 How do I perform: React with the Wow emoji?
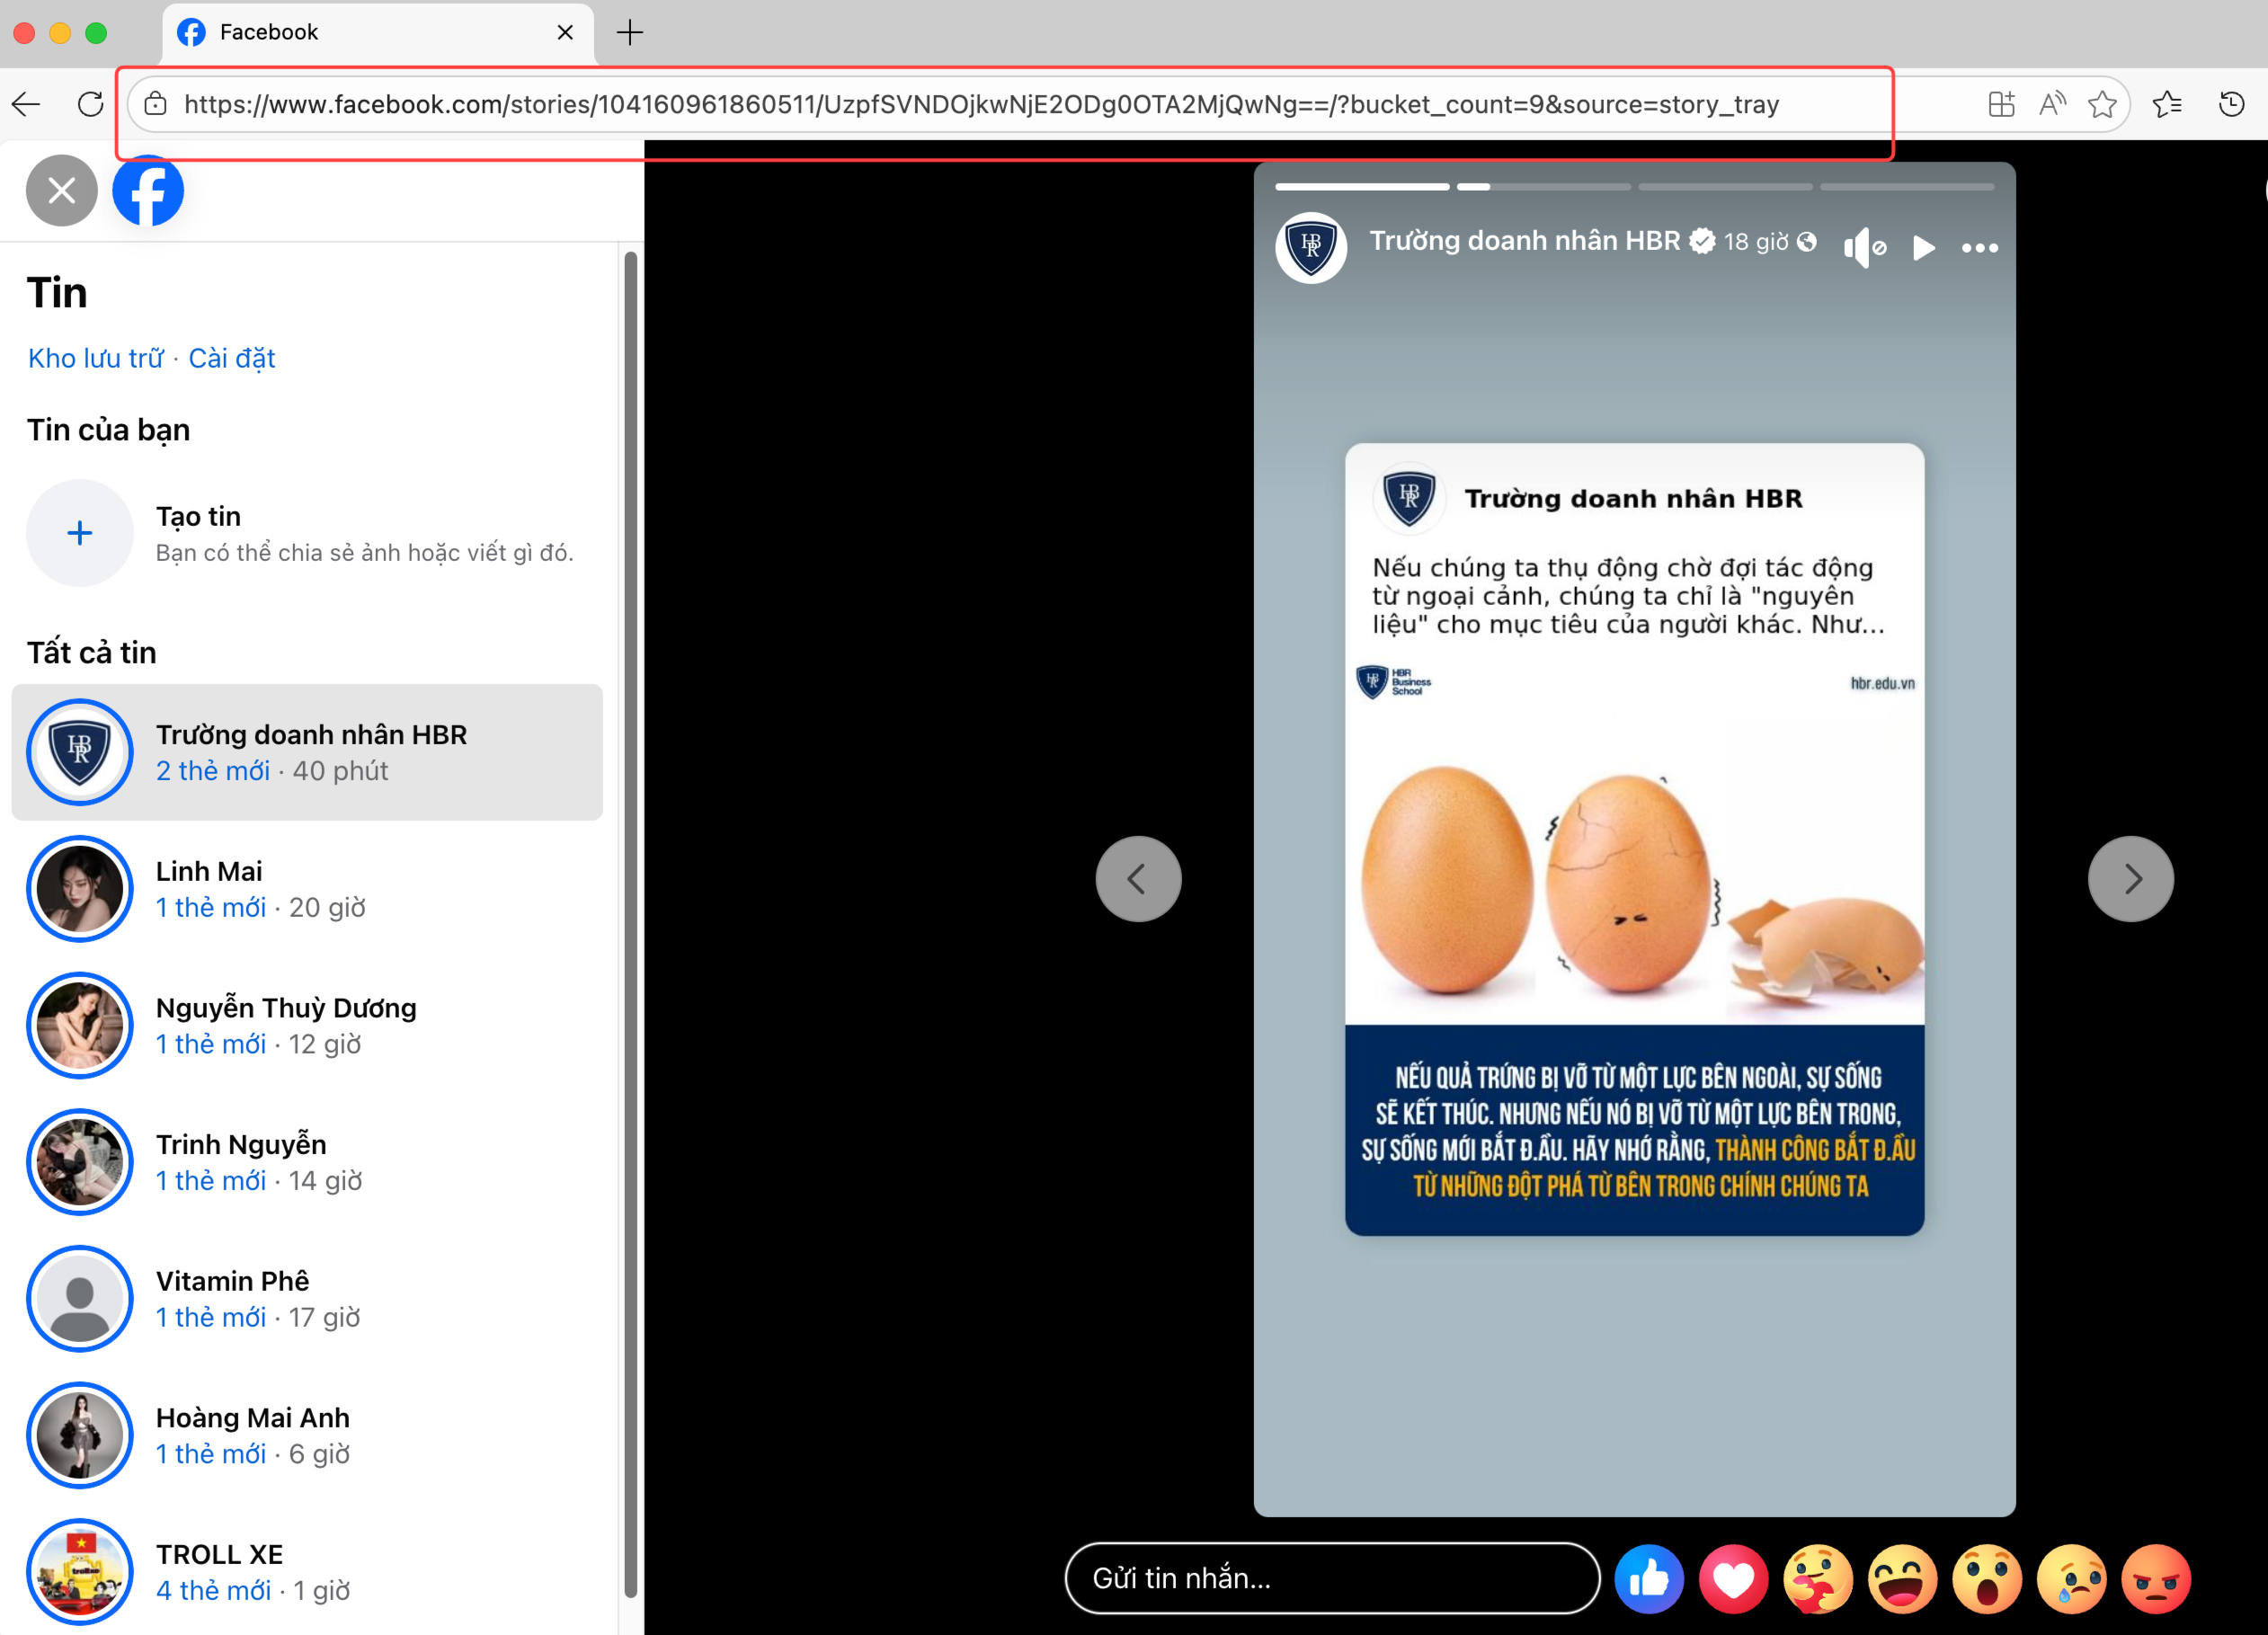point(1990,1579)
